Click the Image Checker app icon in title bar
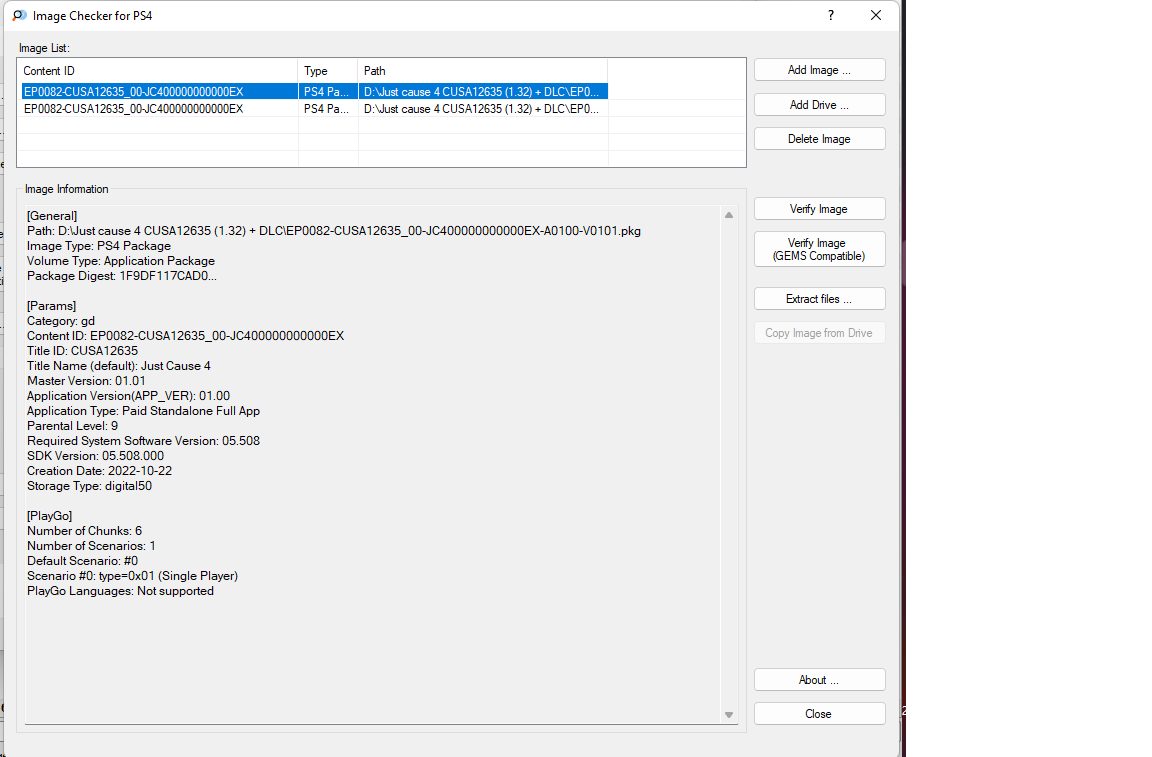This screenshot has height=757, width=1152. coord(19,15)
